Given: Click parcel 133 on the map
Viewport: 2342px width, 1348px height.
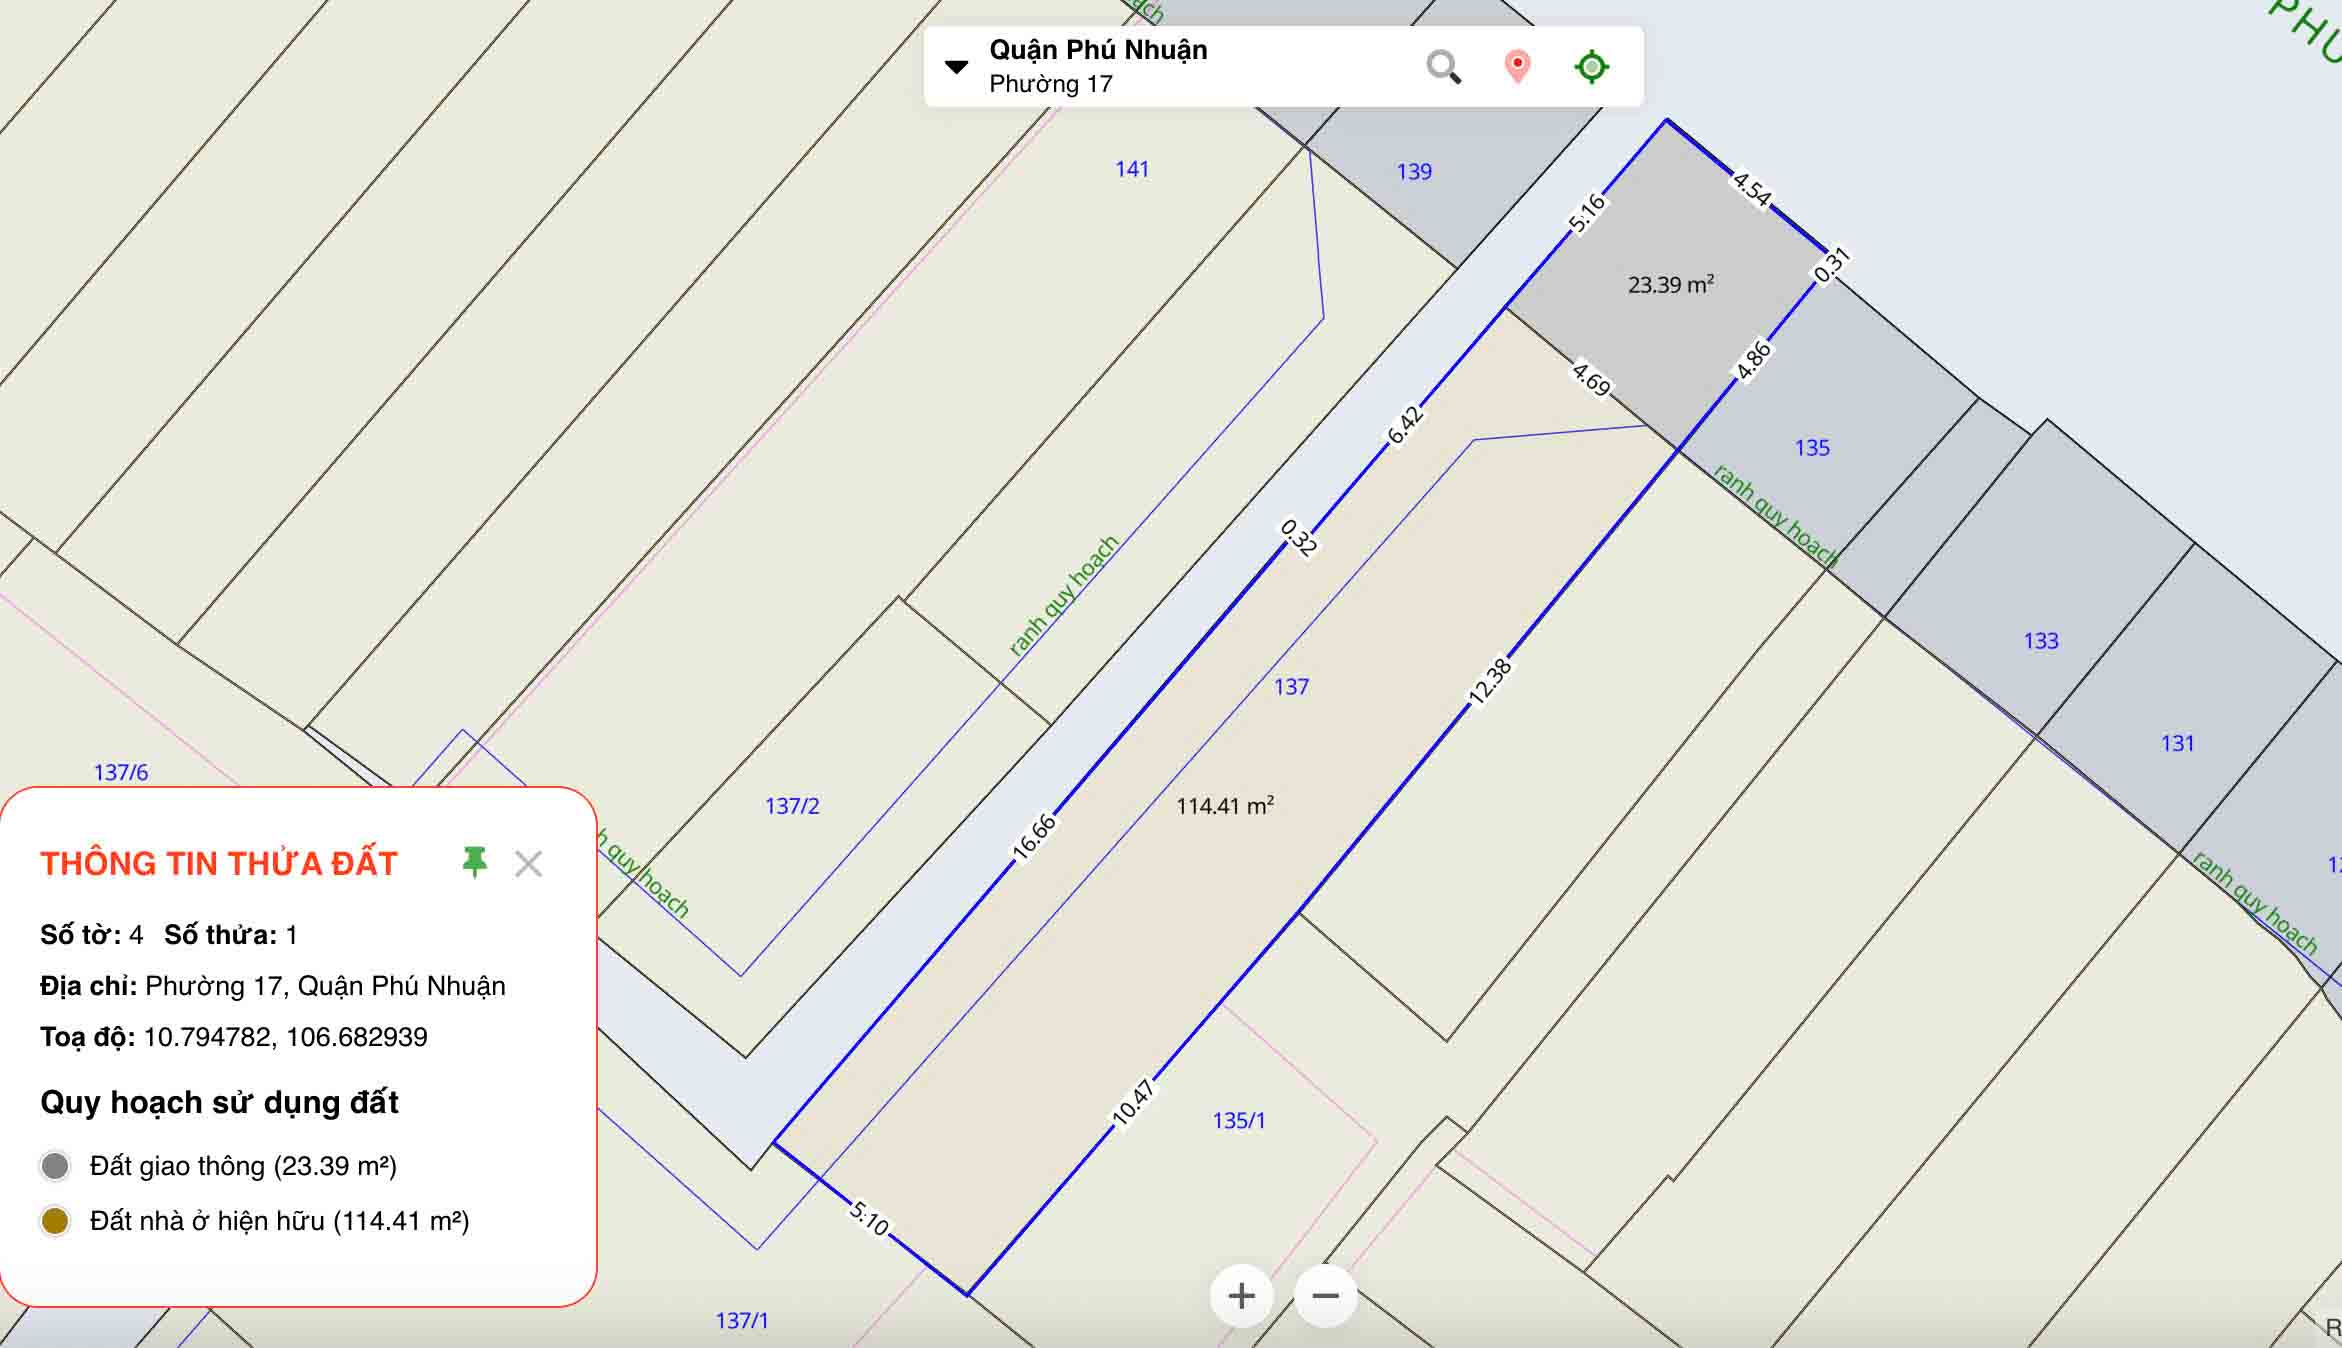Looking at the screenshot, I should click(x=2040, y=641).
